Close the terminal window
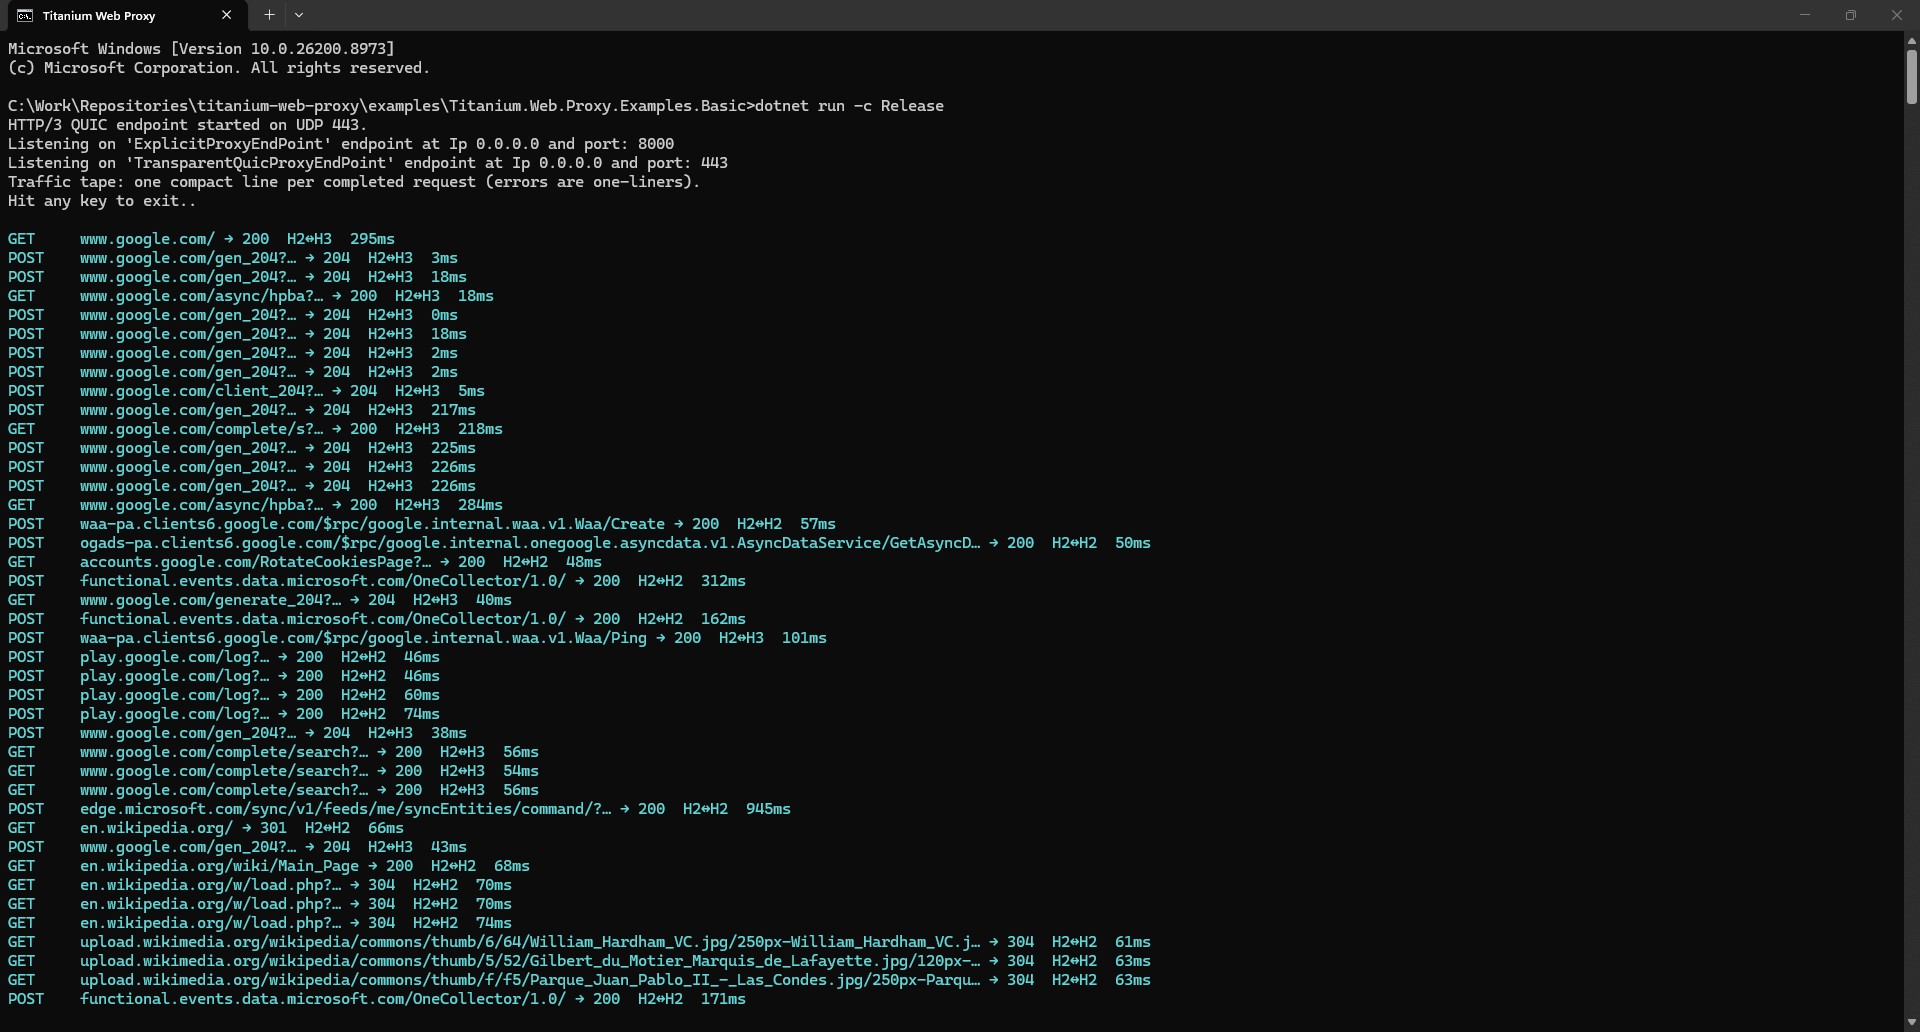 tap(1897, 15)
